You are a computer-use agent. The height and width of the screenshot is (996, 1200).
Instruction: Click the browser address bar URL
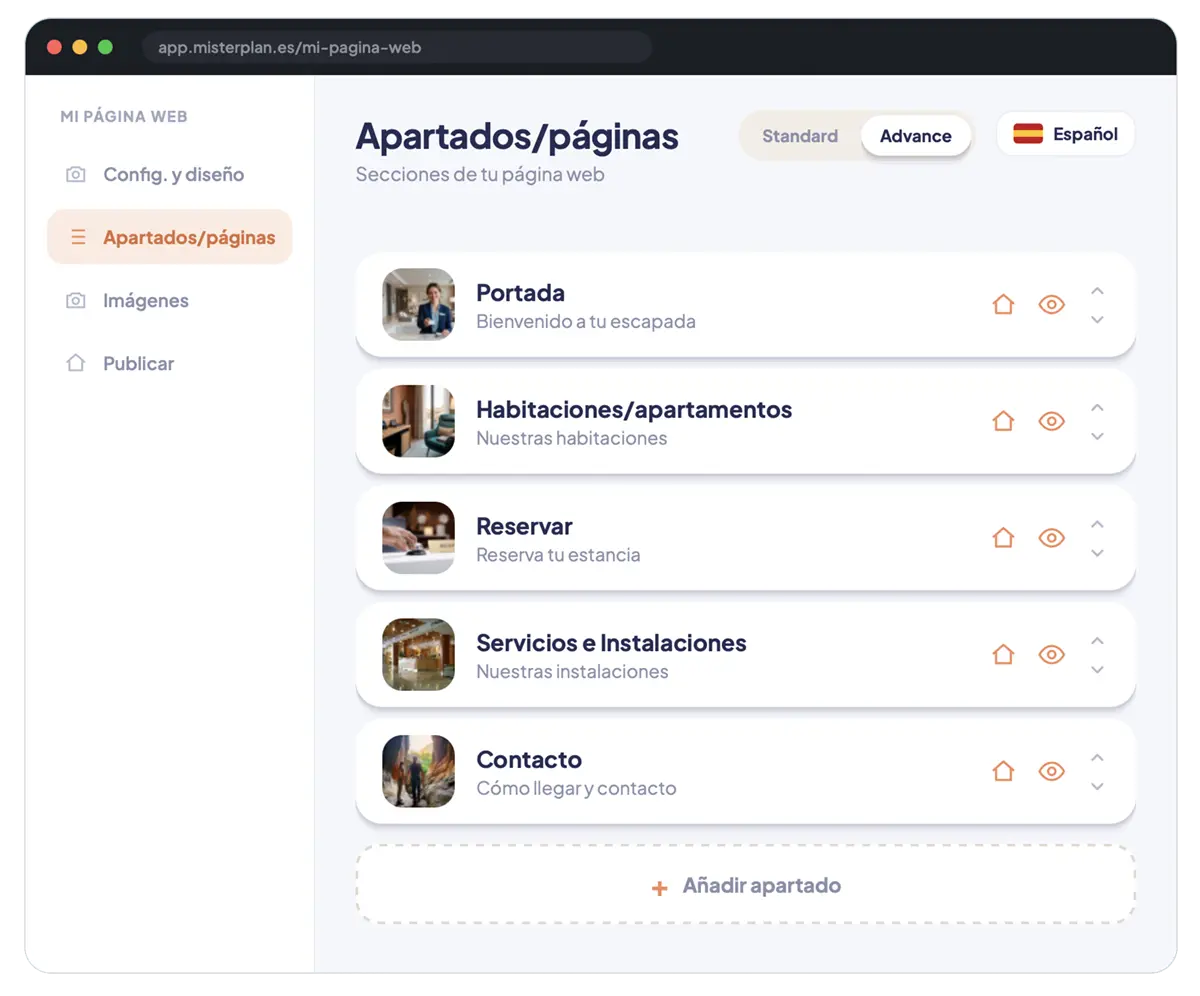[x=397, y=47]
